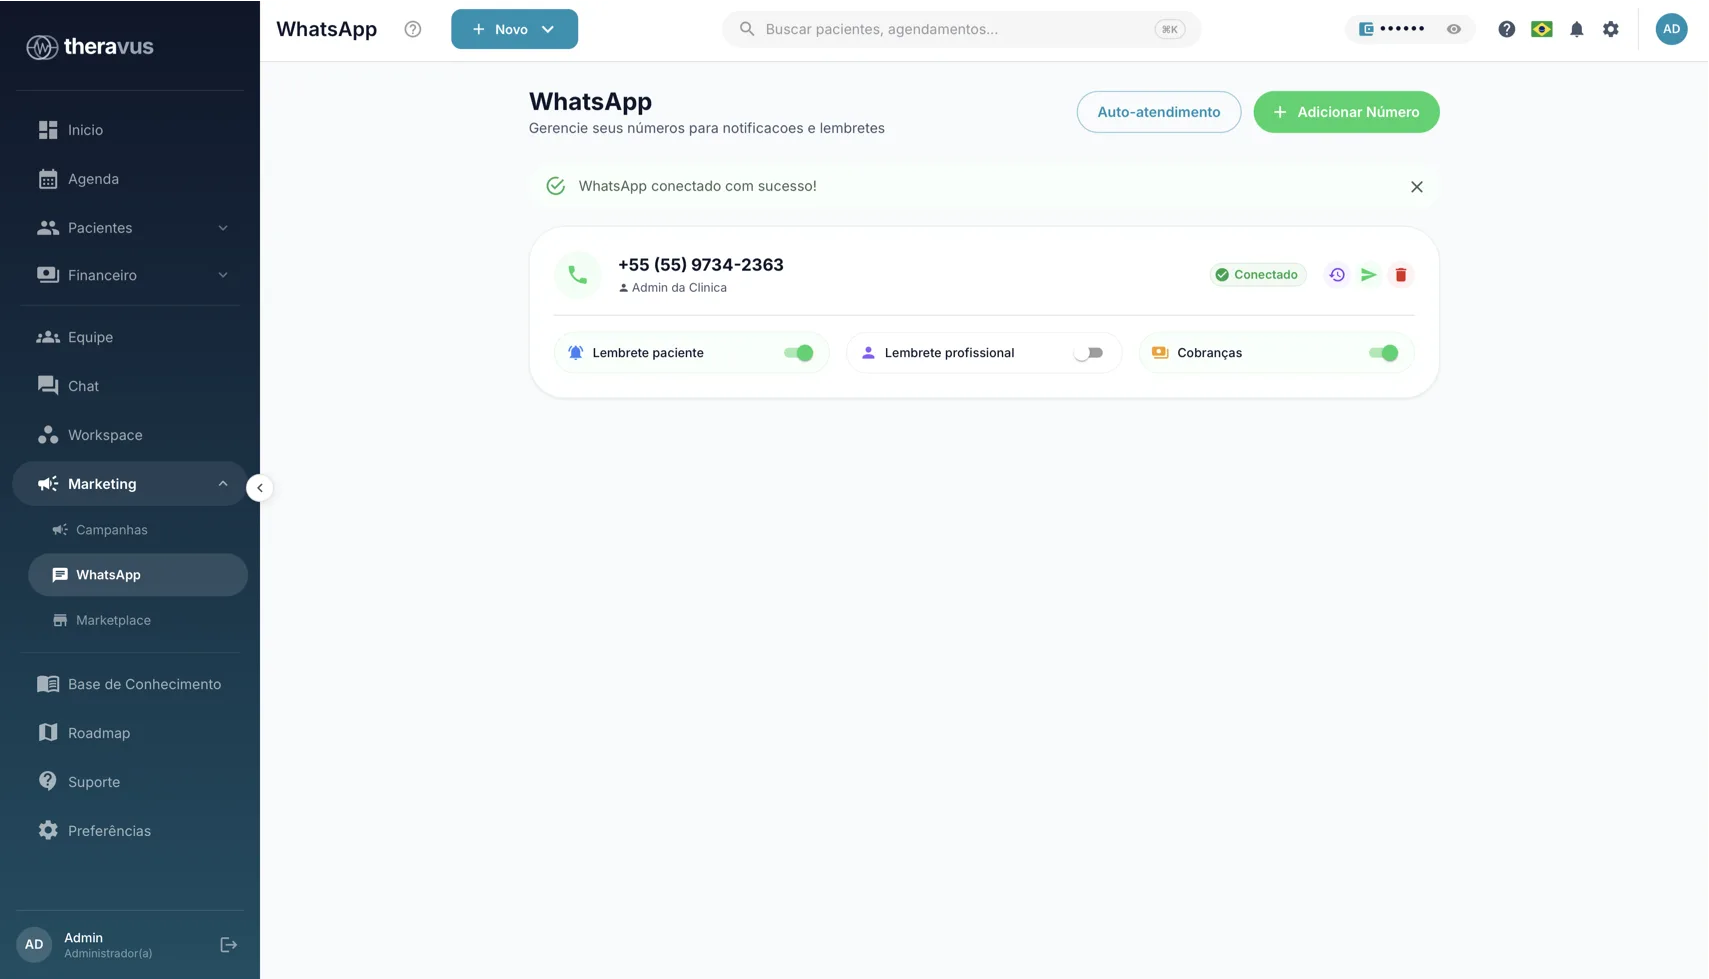Collapse Marketing submenu chevron
The image size is (1709, 979).
pos(223,484)
